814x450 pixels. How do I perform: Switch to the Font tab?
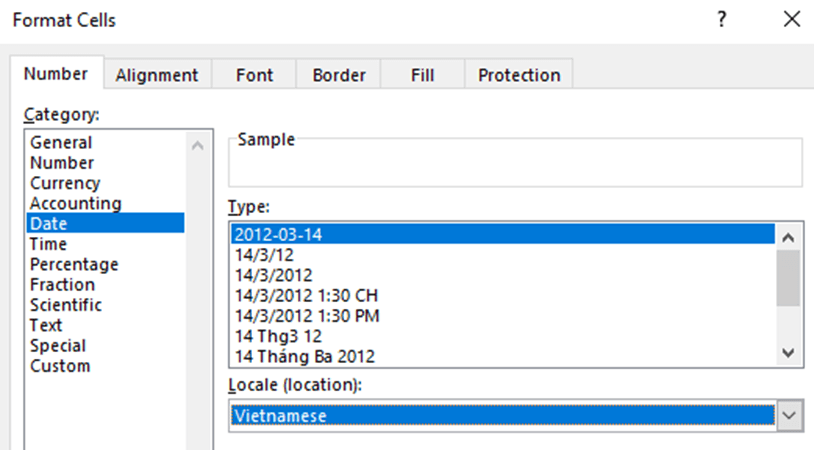(x=254, y=75)
